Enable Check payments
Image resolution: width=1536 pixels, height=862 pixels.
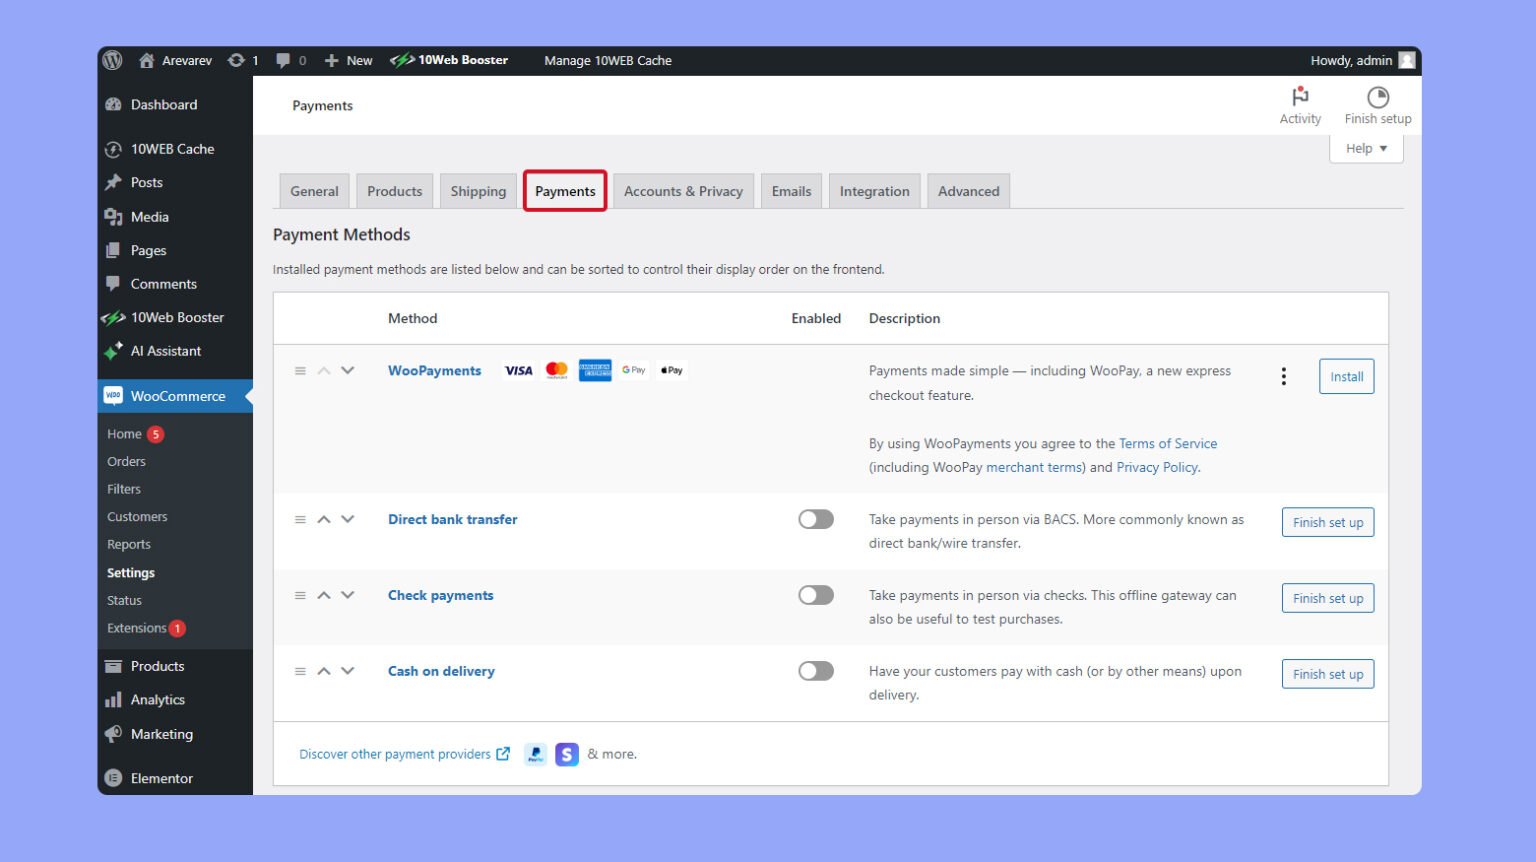pos(815,594)
